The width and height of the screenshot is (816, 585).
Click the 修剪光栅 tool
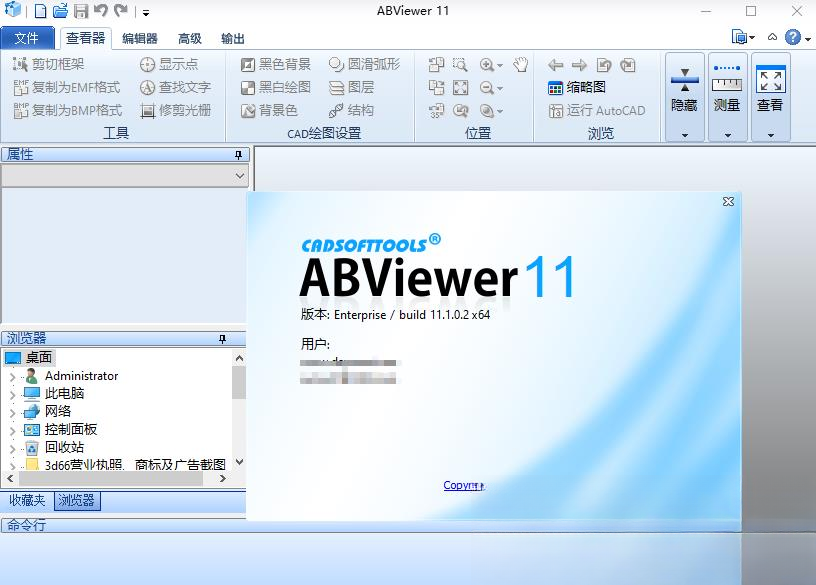point(175,110)
